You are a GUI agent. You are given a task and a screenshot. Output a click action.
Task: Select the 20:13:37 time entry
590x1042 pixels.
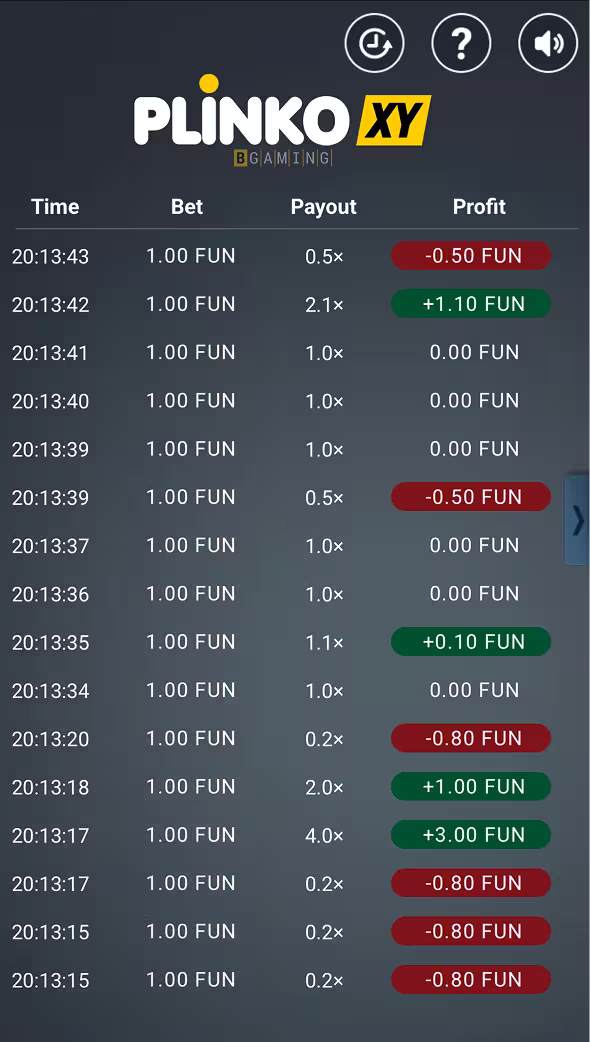pyautogui.click(x=50, y=546)
